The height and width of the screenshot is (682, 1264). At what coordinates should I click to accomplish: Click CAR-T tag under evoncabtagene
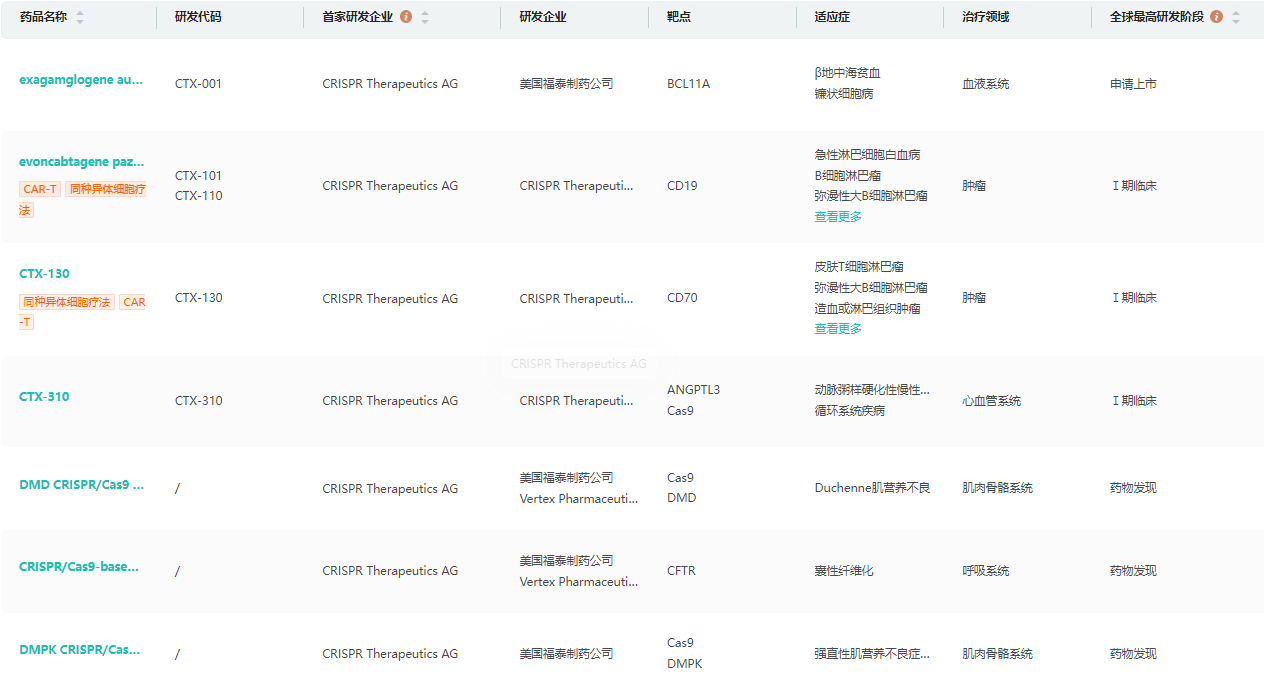tap(40, 189)
